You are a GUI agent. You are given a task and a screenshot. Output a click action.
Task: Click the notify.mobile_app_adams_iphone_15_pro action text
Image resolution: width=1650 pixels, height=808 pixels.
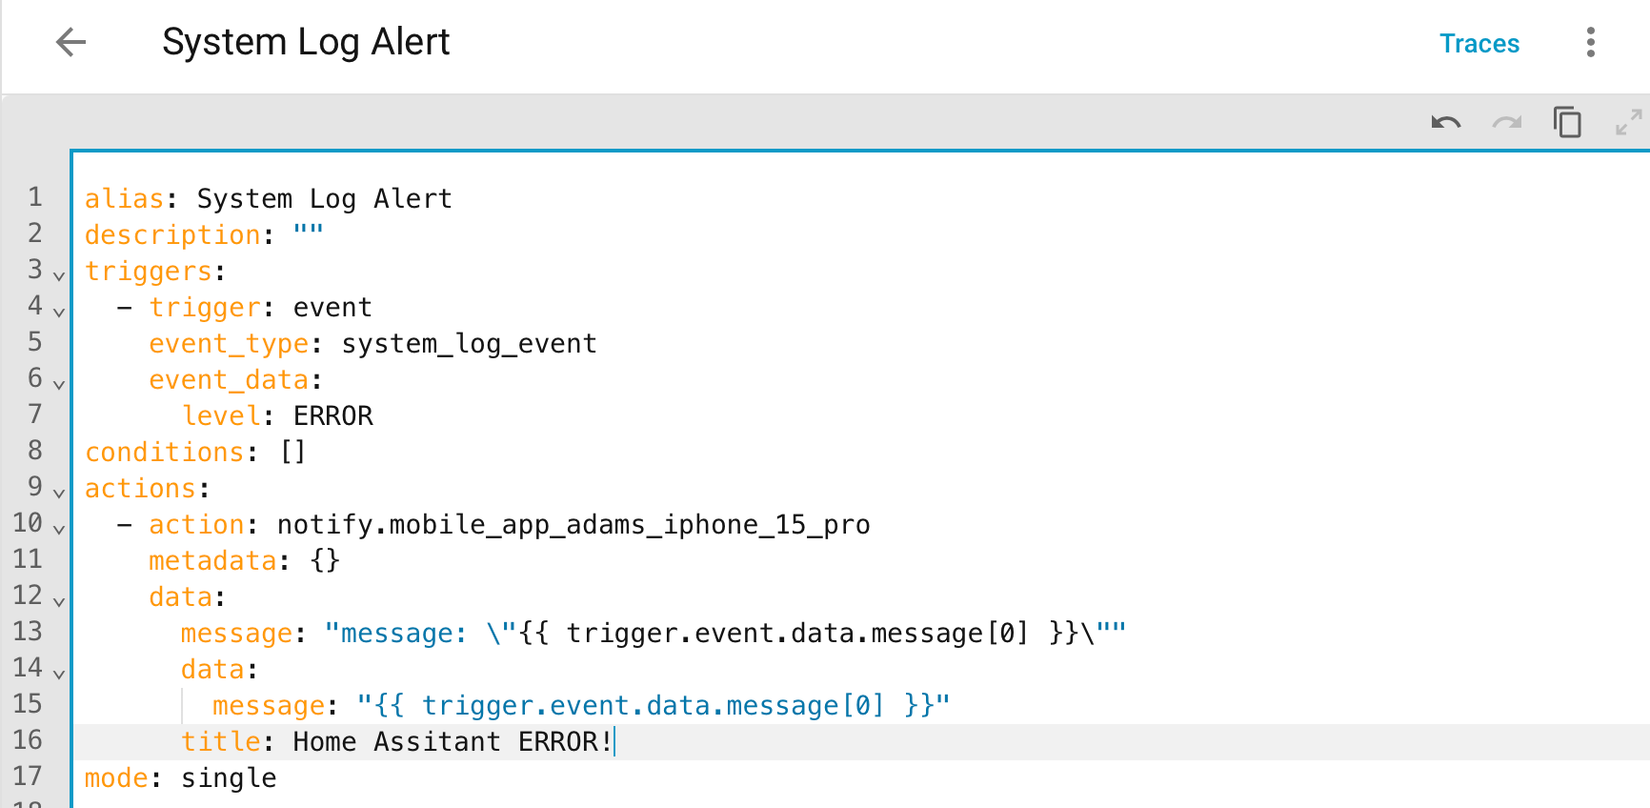click(575, 523)
